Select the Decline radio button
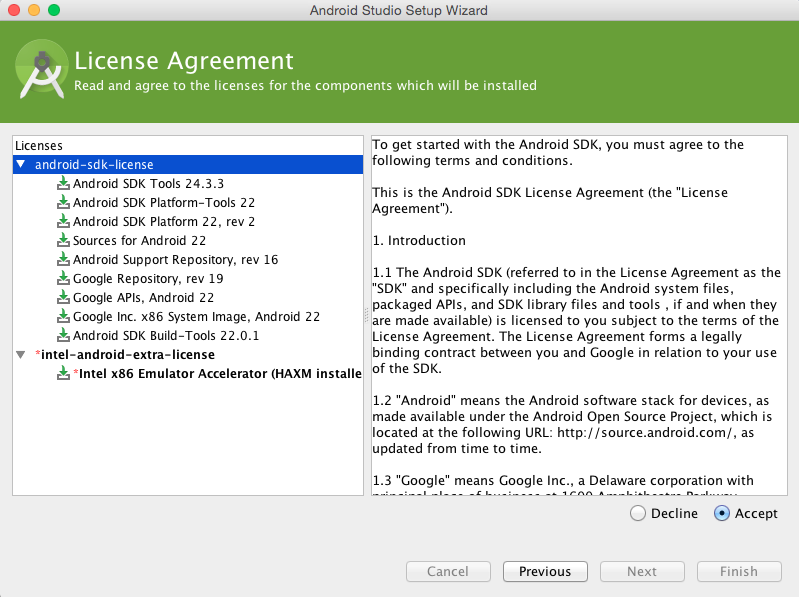799x597 pixels. pyautogui.click(x=637, y=513)
